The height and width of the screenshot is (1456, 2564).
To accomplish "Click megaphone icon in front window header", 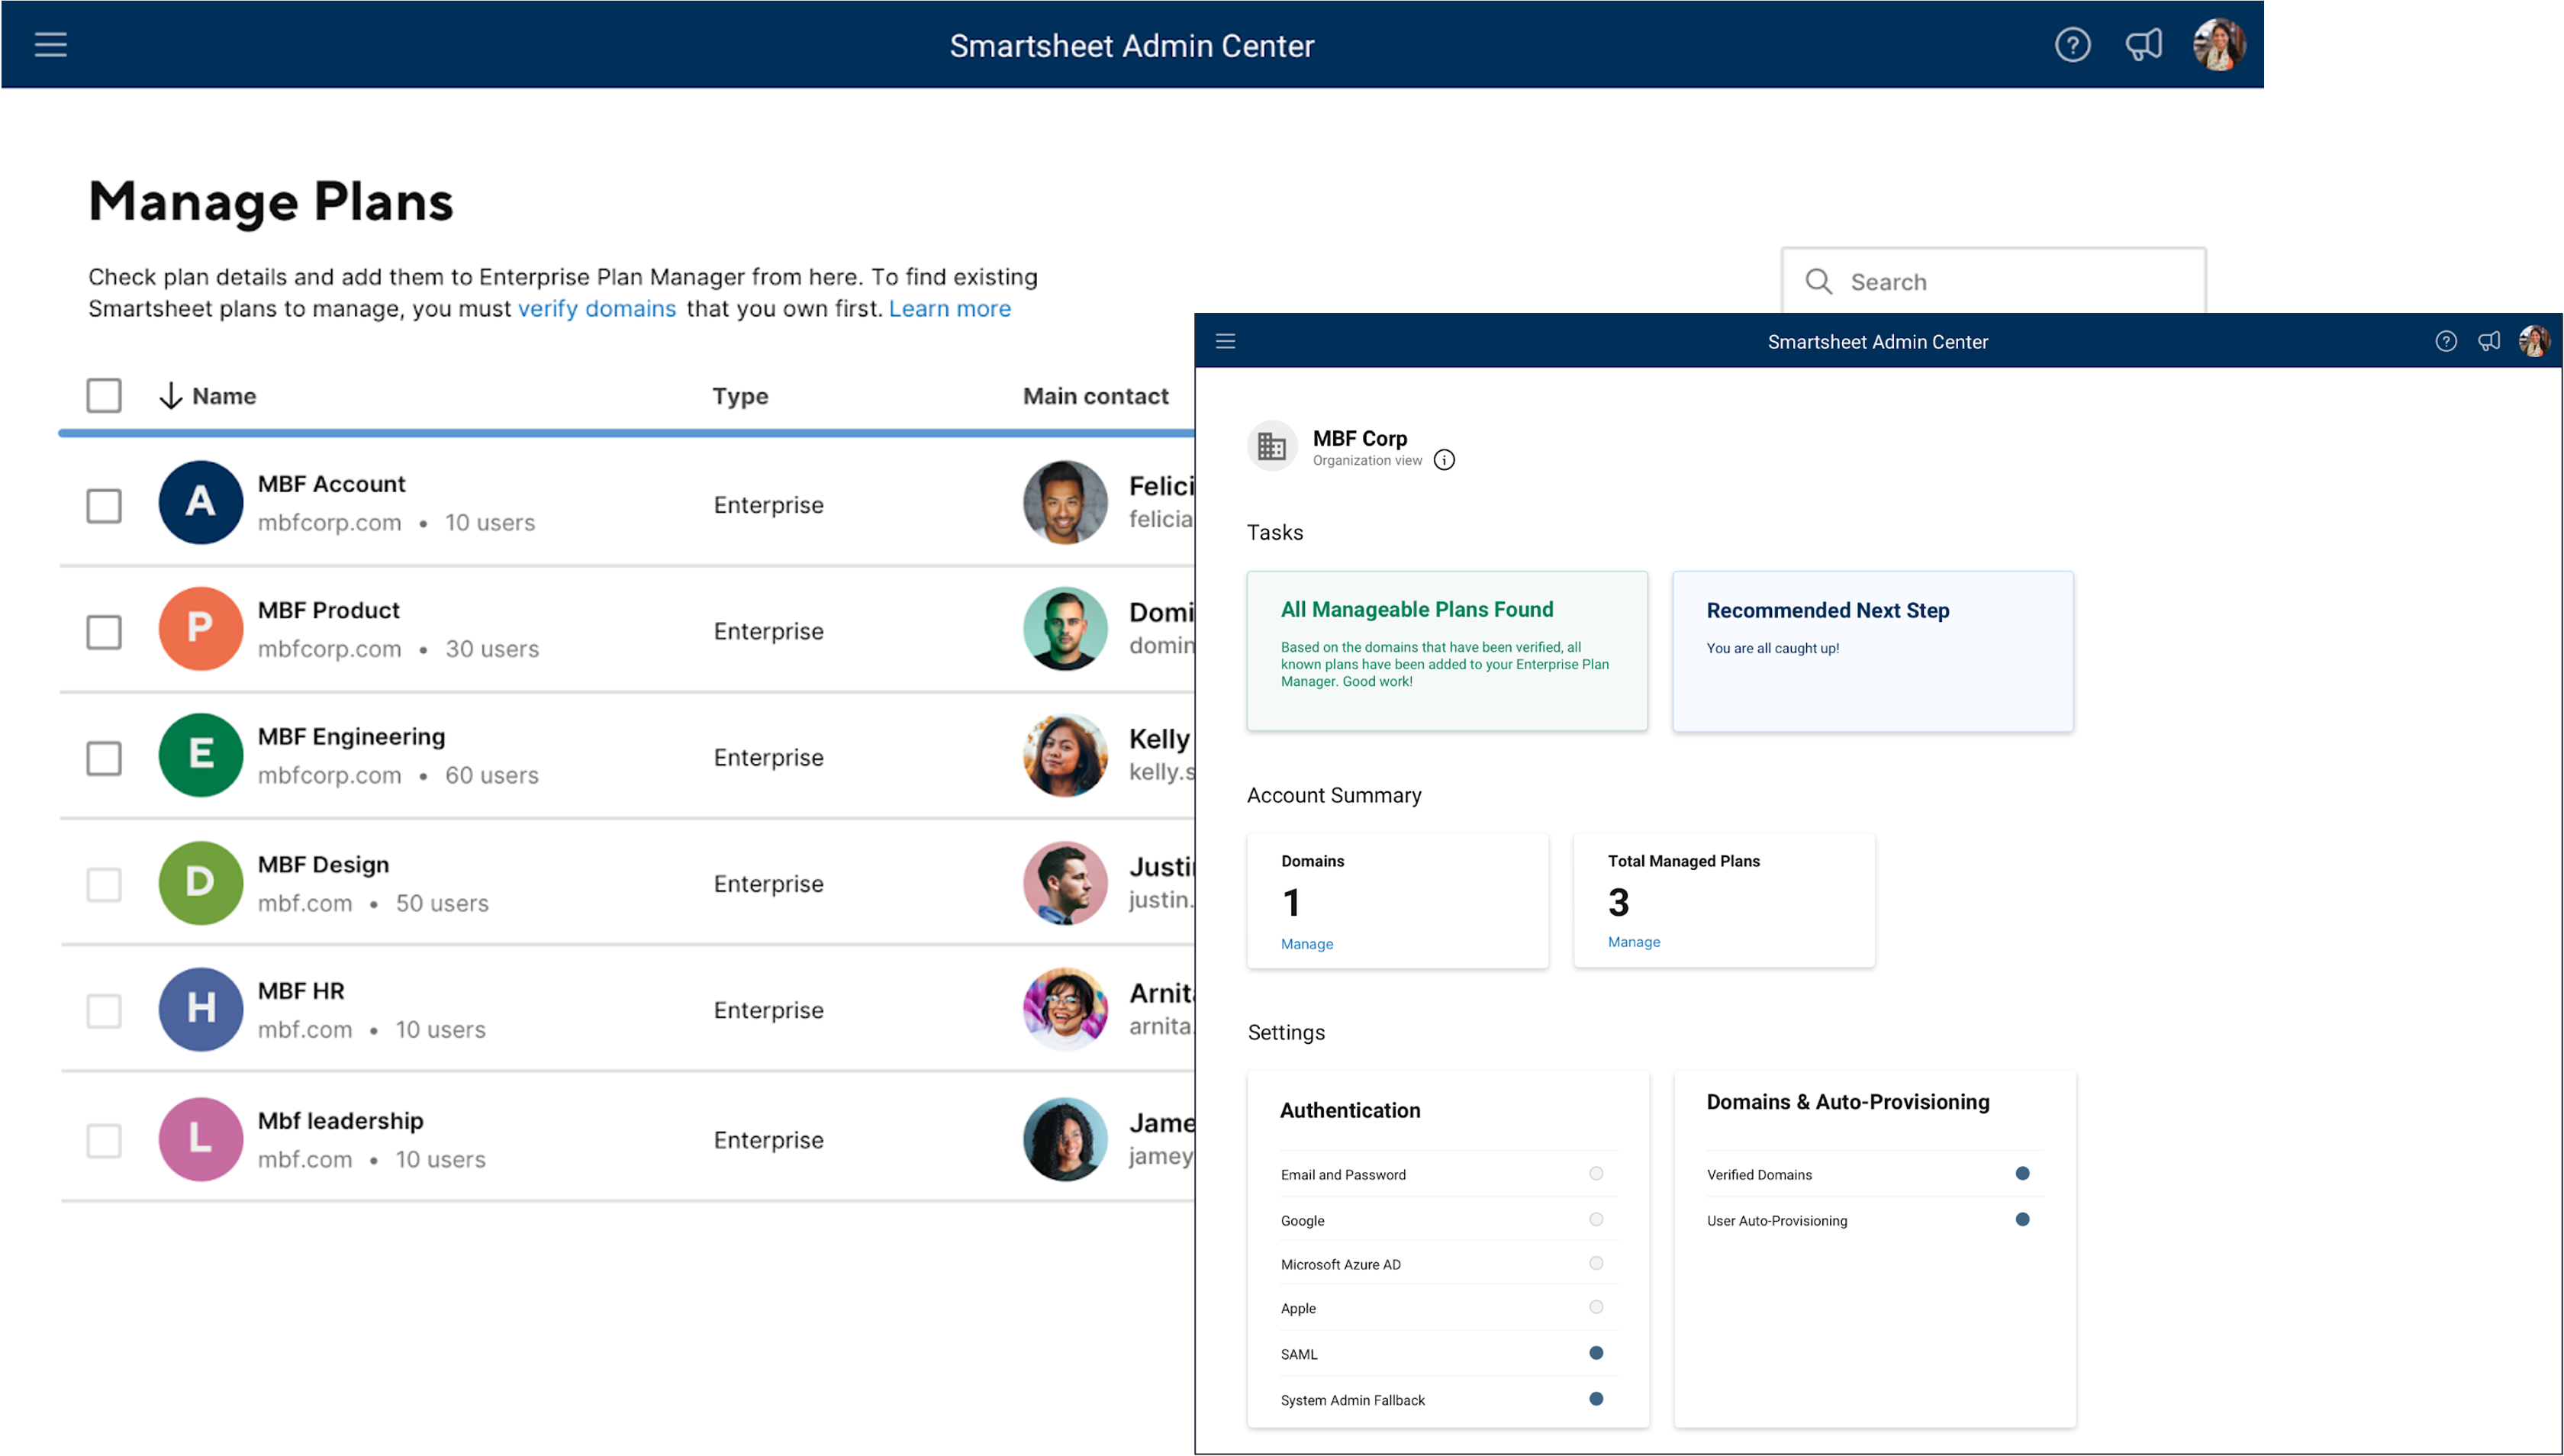I will coord(2489,342).
